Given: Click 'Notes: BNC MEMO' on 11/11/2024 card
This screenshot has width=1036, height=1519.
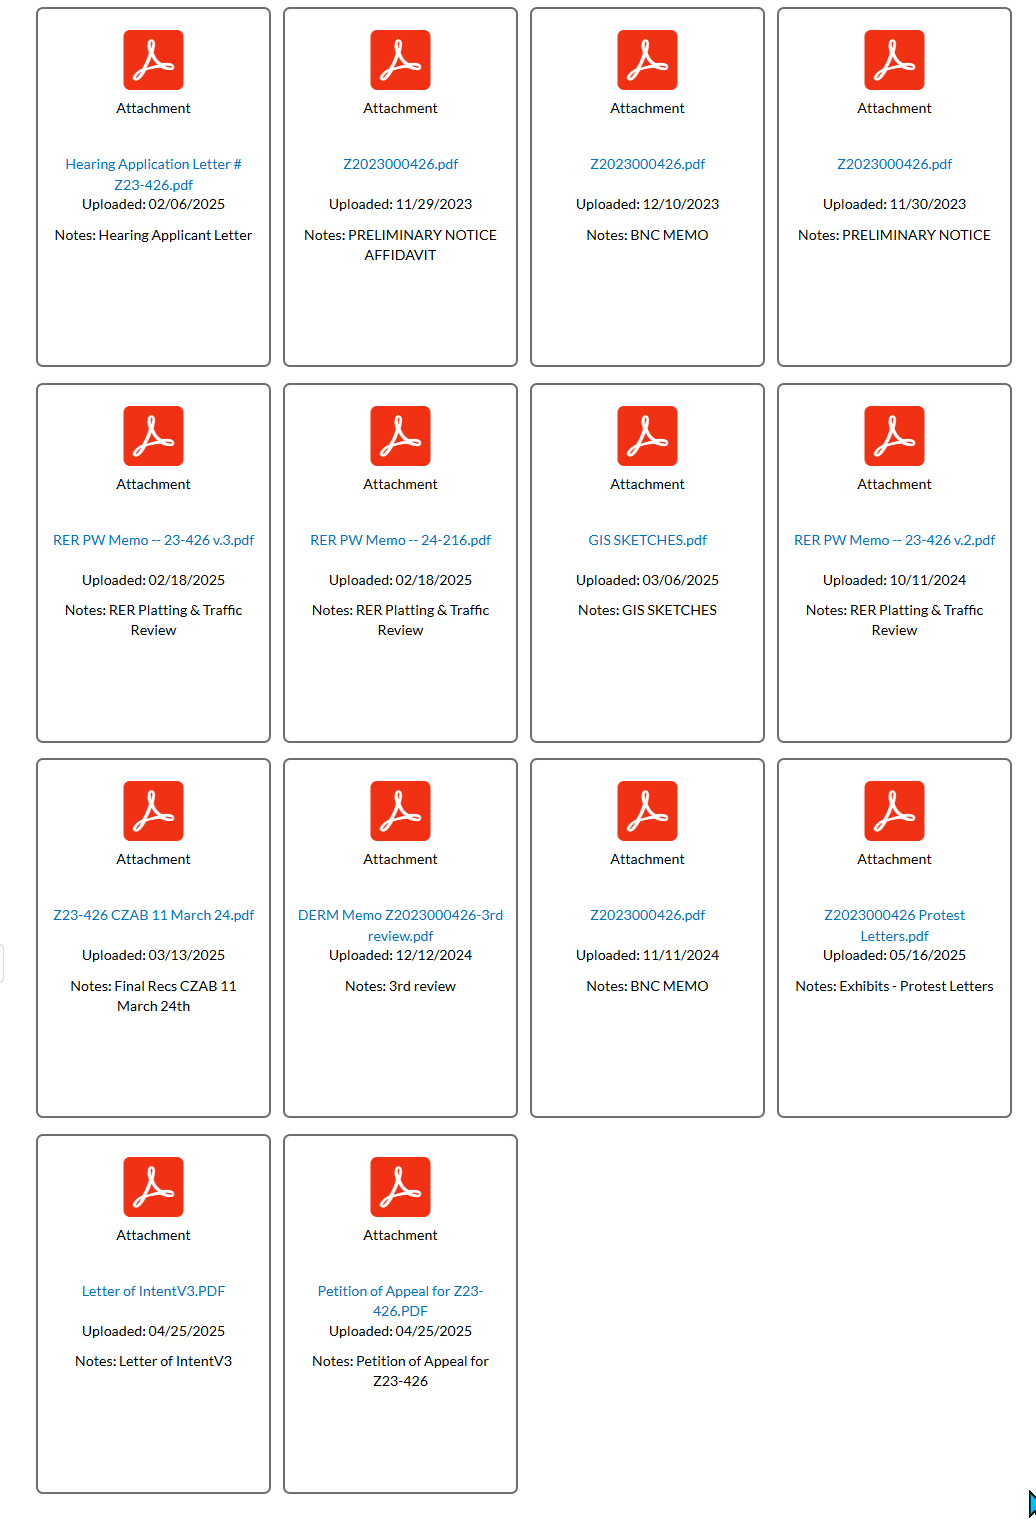Looking at the screenshot, I should click(x=647, y=986).
